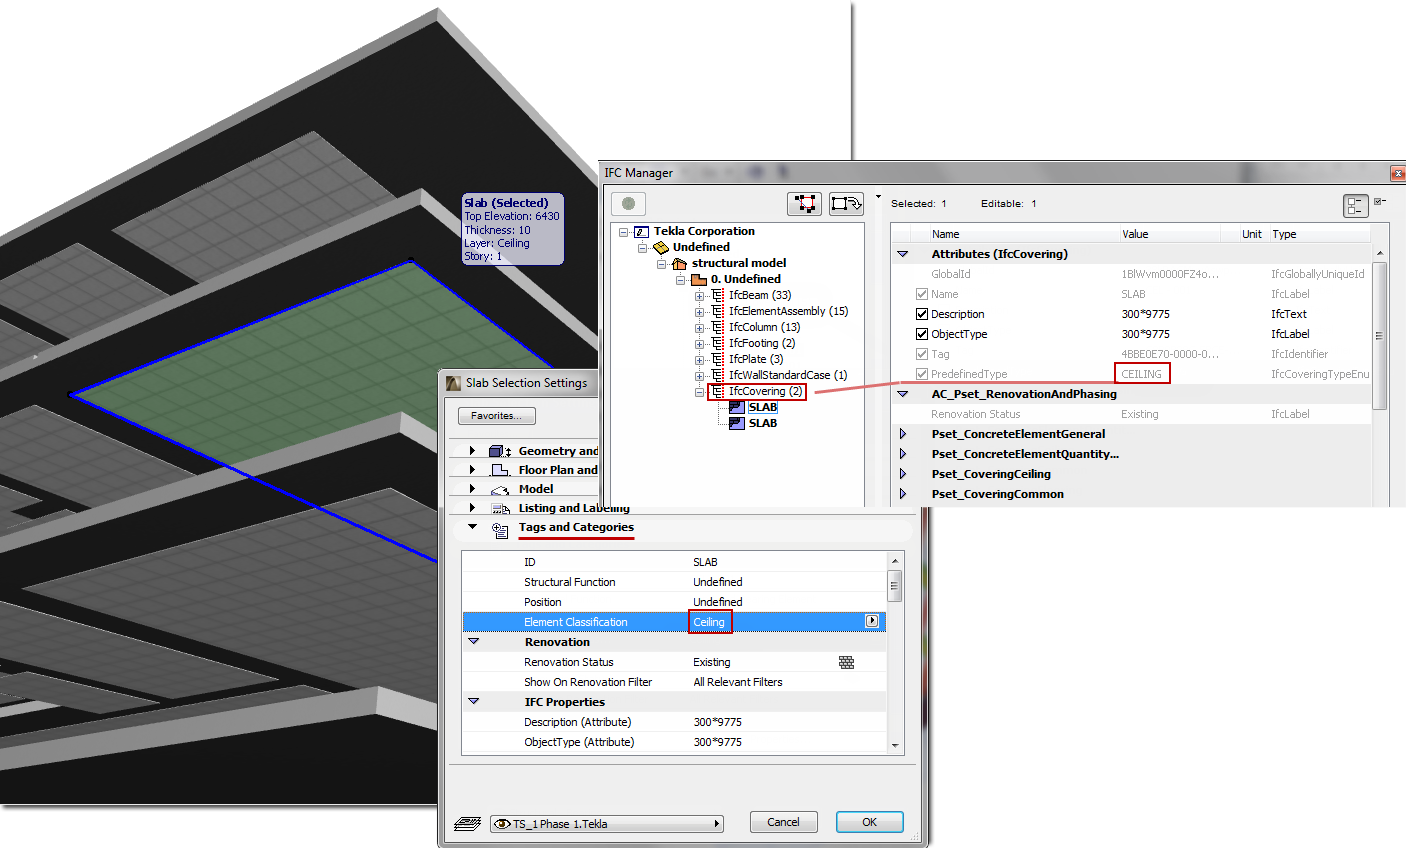
Task: Click Cancel in Slab Selection Settings
Action: tap(783, 822)
